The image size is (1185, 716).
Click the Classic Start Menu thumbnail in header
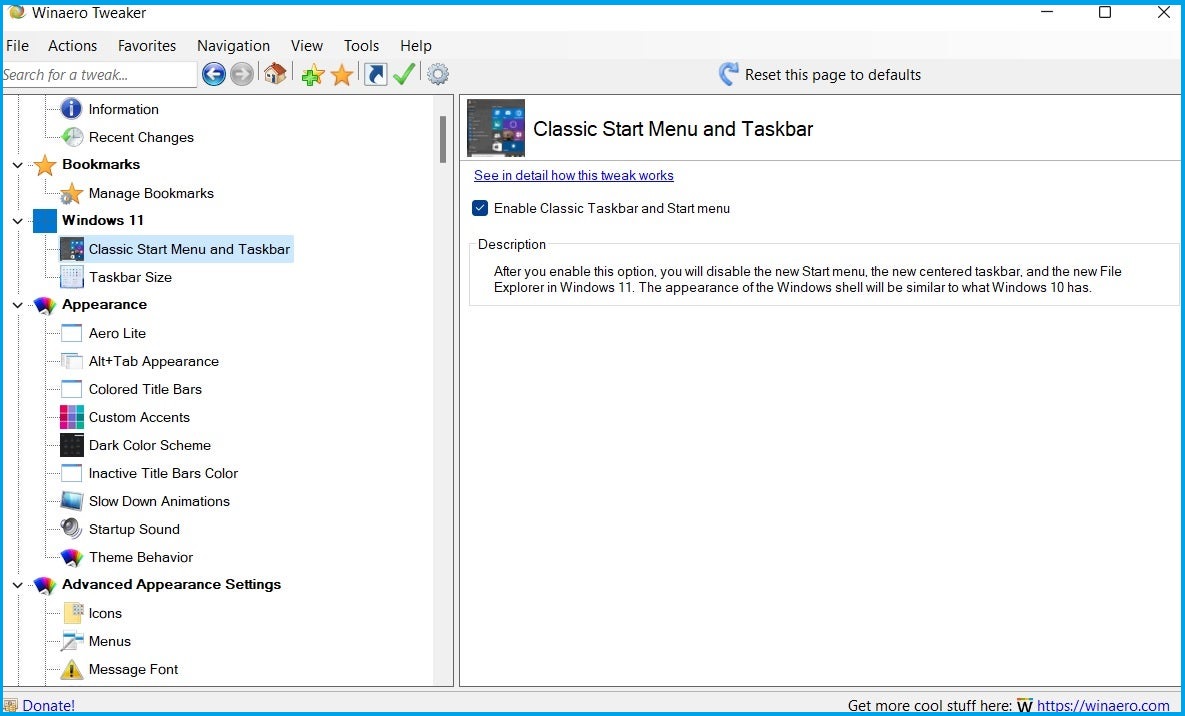497,128
